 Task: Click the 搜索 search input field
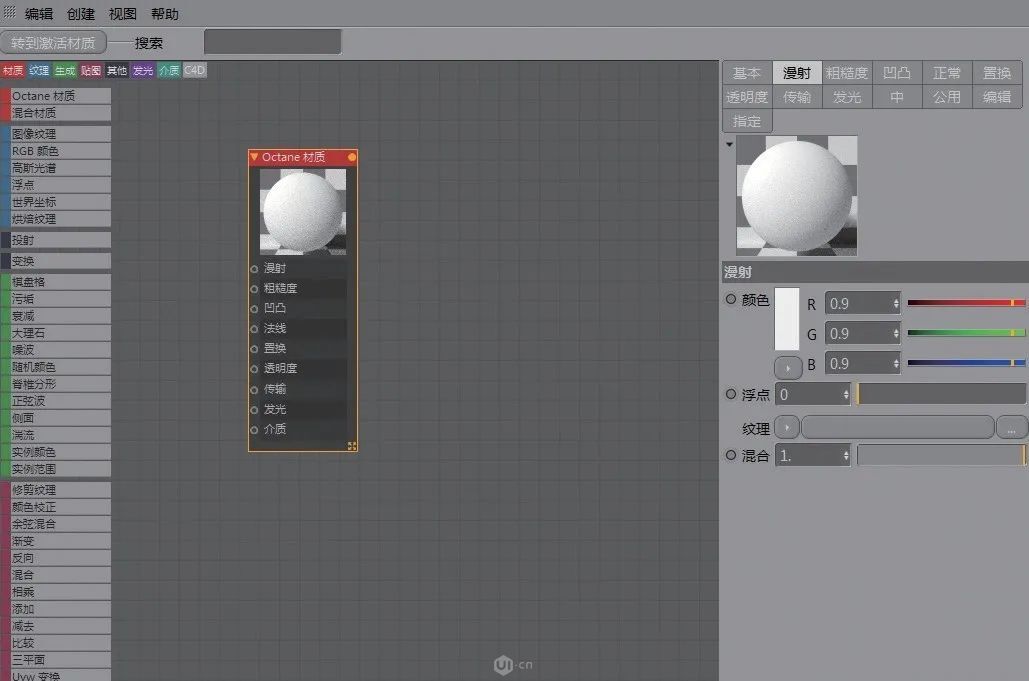272,42
